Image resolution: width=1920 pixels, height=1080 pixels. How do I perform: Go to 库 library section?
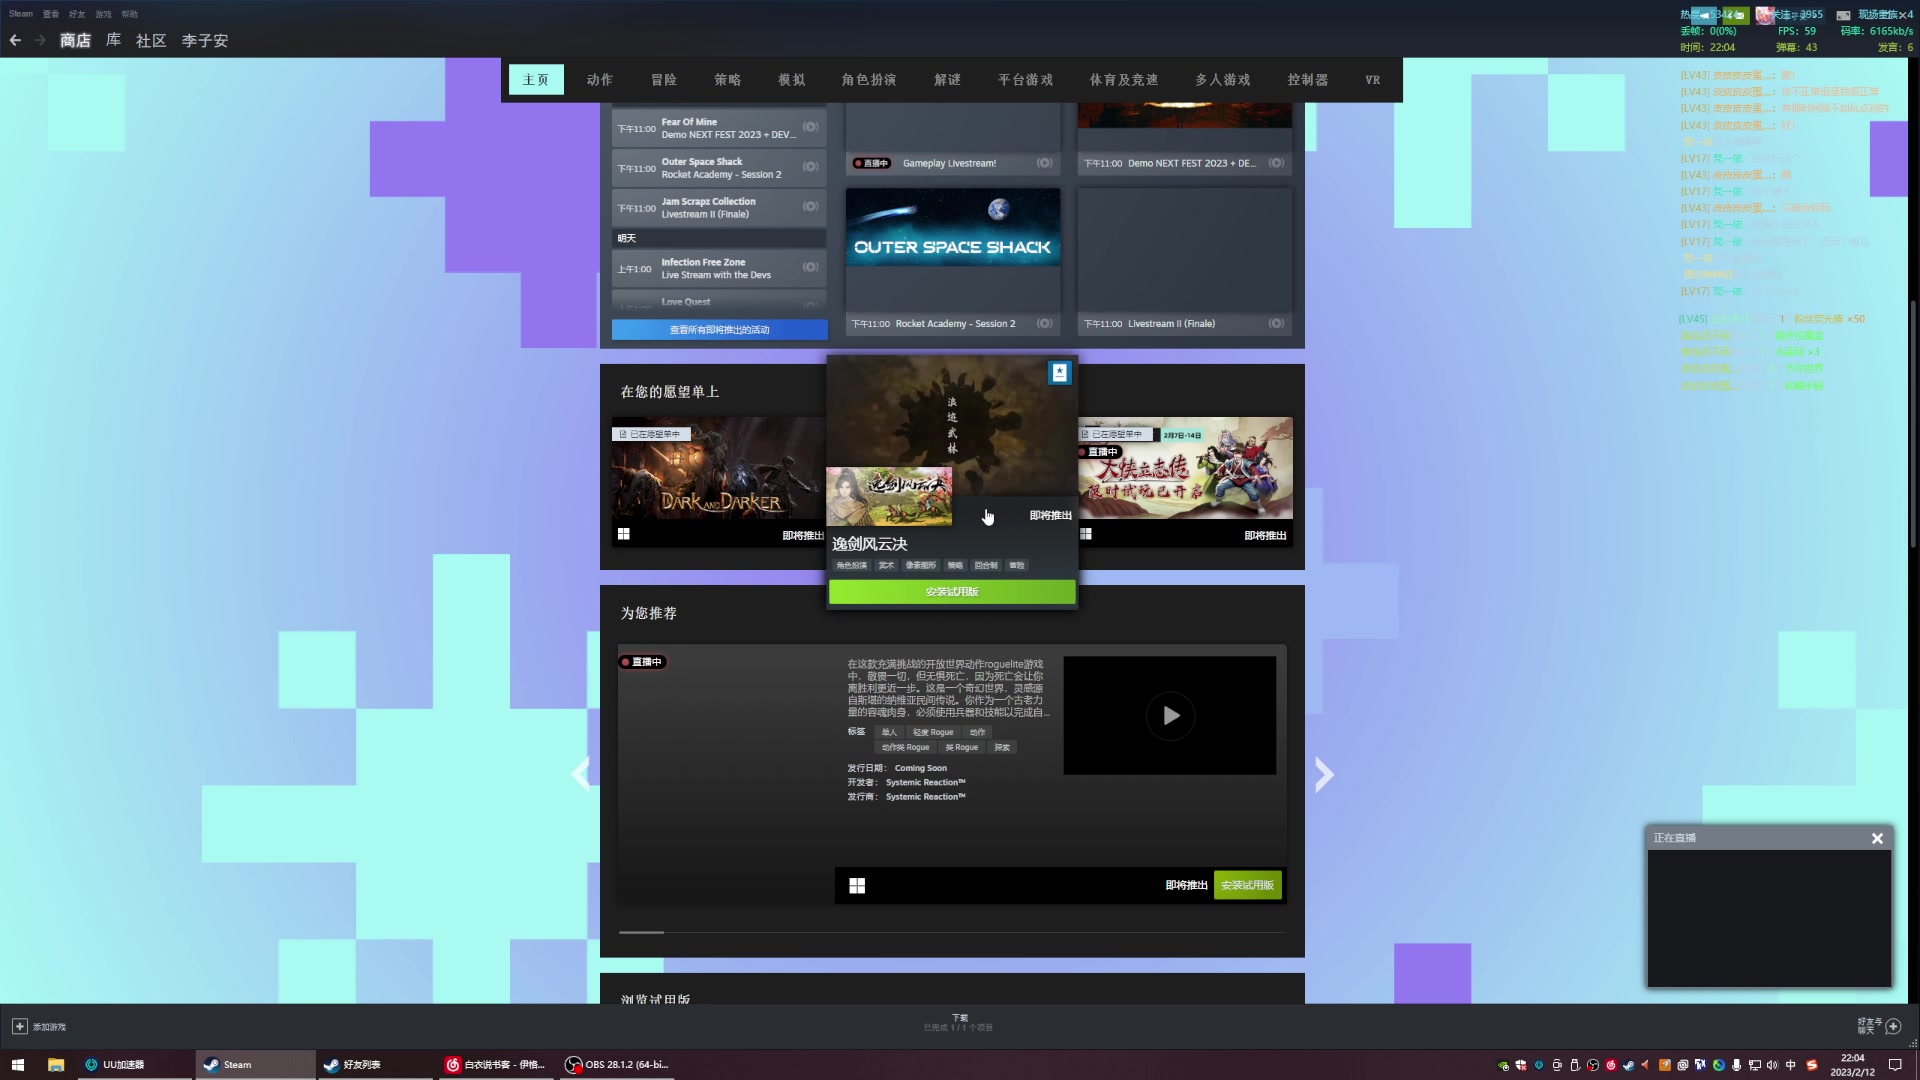click(x=113, y=40)
